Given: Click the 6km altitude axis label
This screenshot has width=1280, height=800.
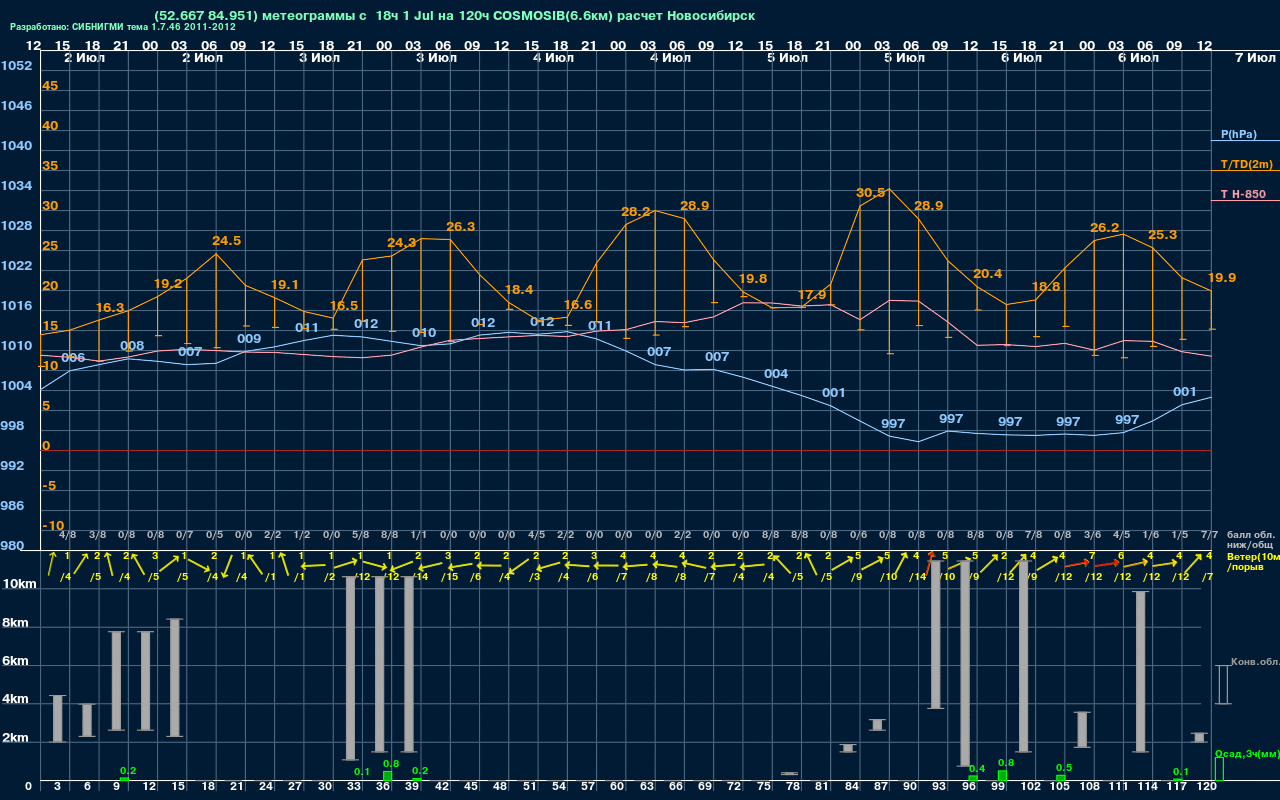Looking at the screenshot, I should 17,662.
